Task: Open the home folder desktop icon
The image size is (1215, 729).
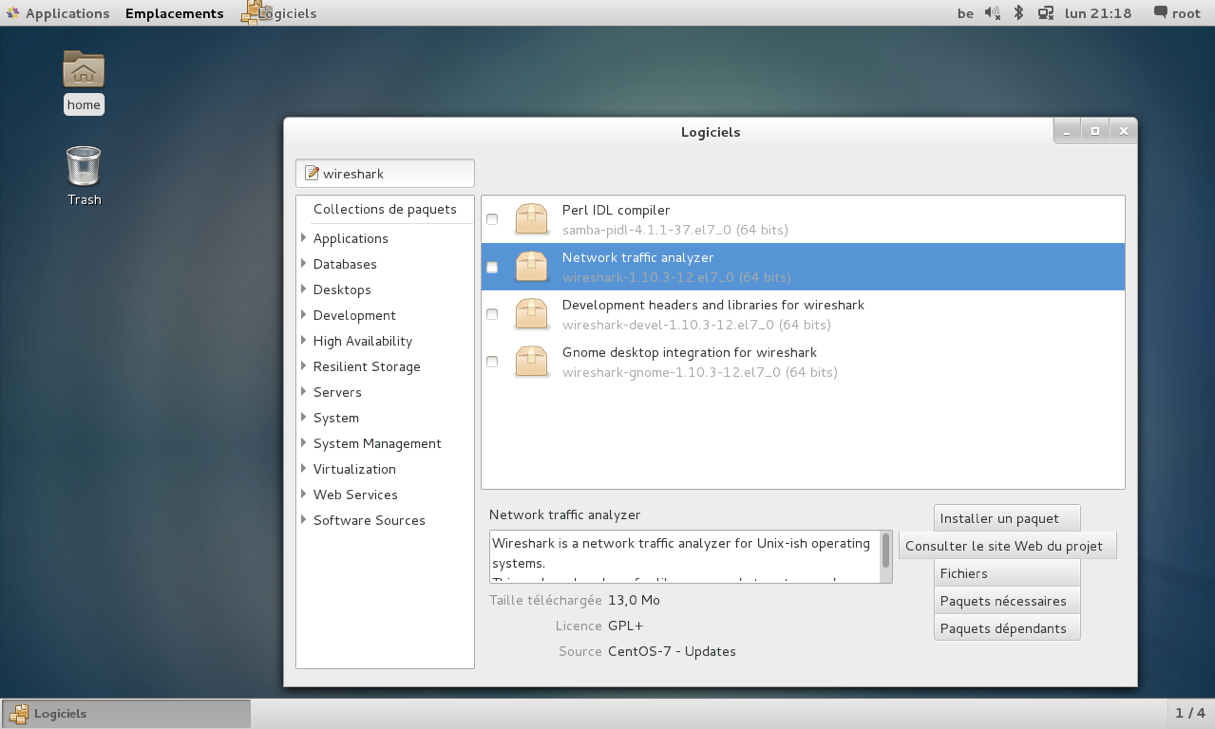Action: tap(84, 70)
